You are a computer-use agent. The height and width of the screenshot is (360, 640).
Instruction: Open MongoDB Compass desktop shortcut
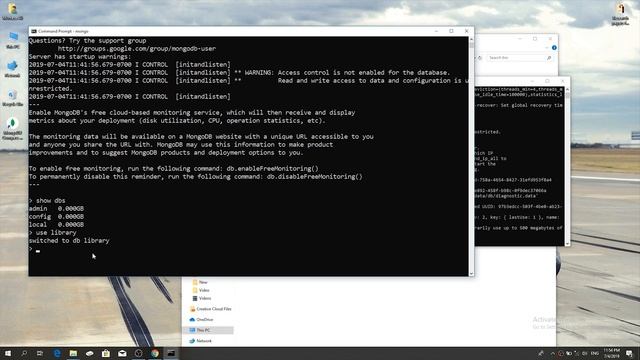pos(13,129)
